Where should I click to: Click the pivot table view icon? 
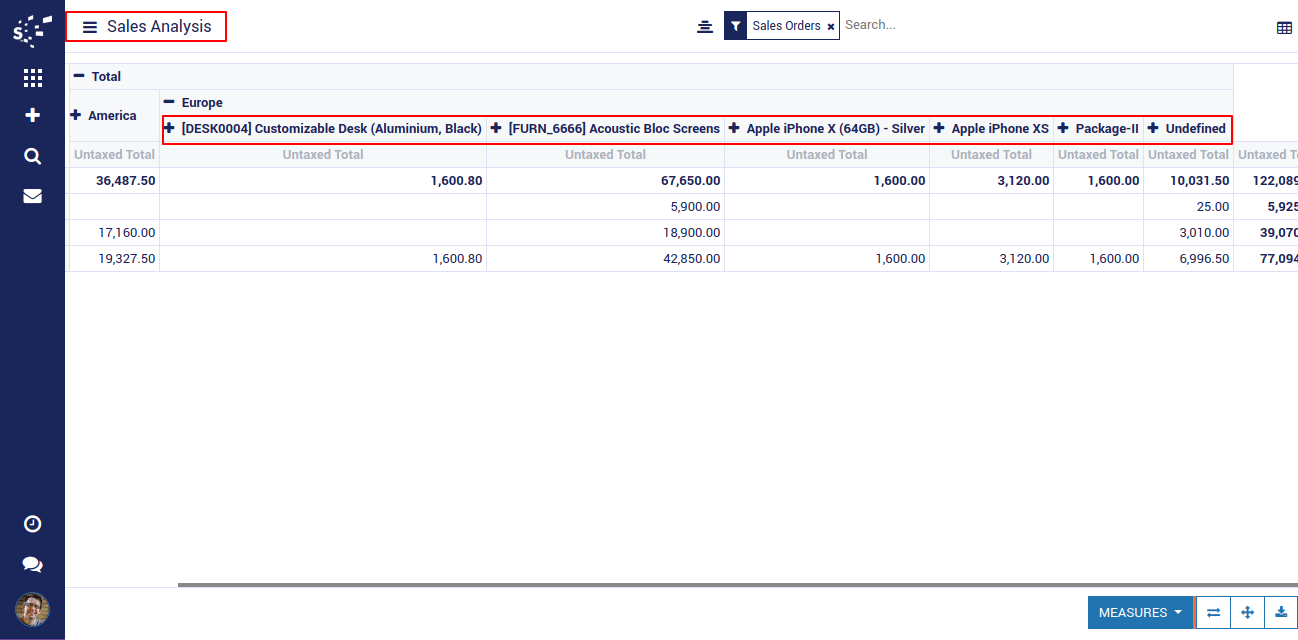click(x=1284, y=28)
